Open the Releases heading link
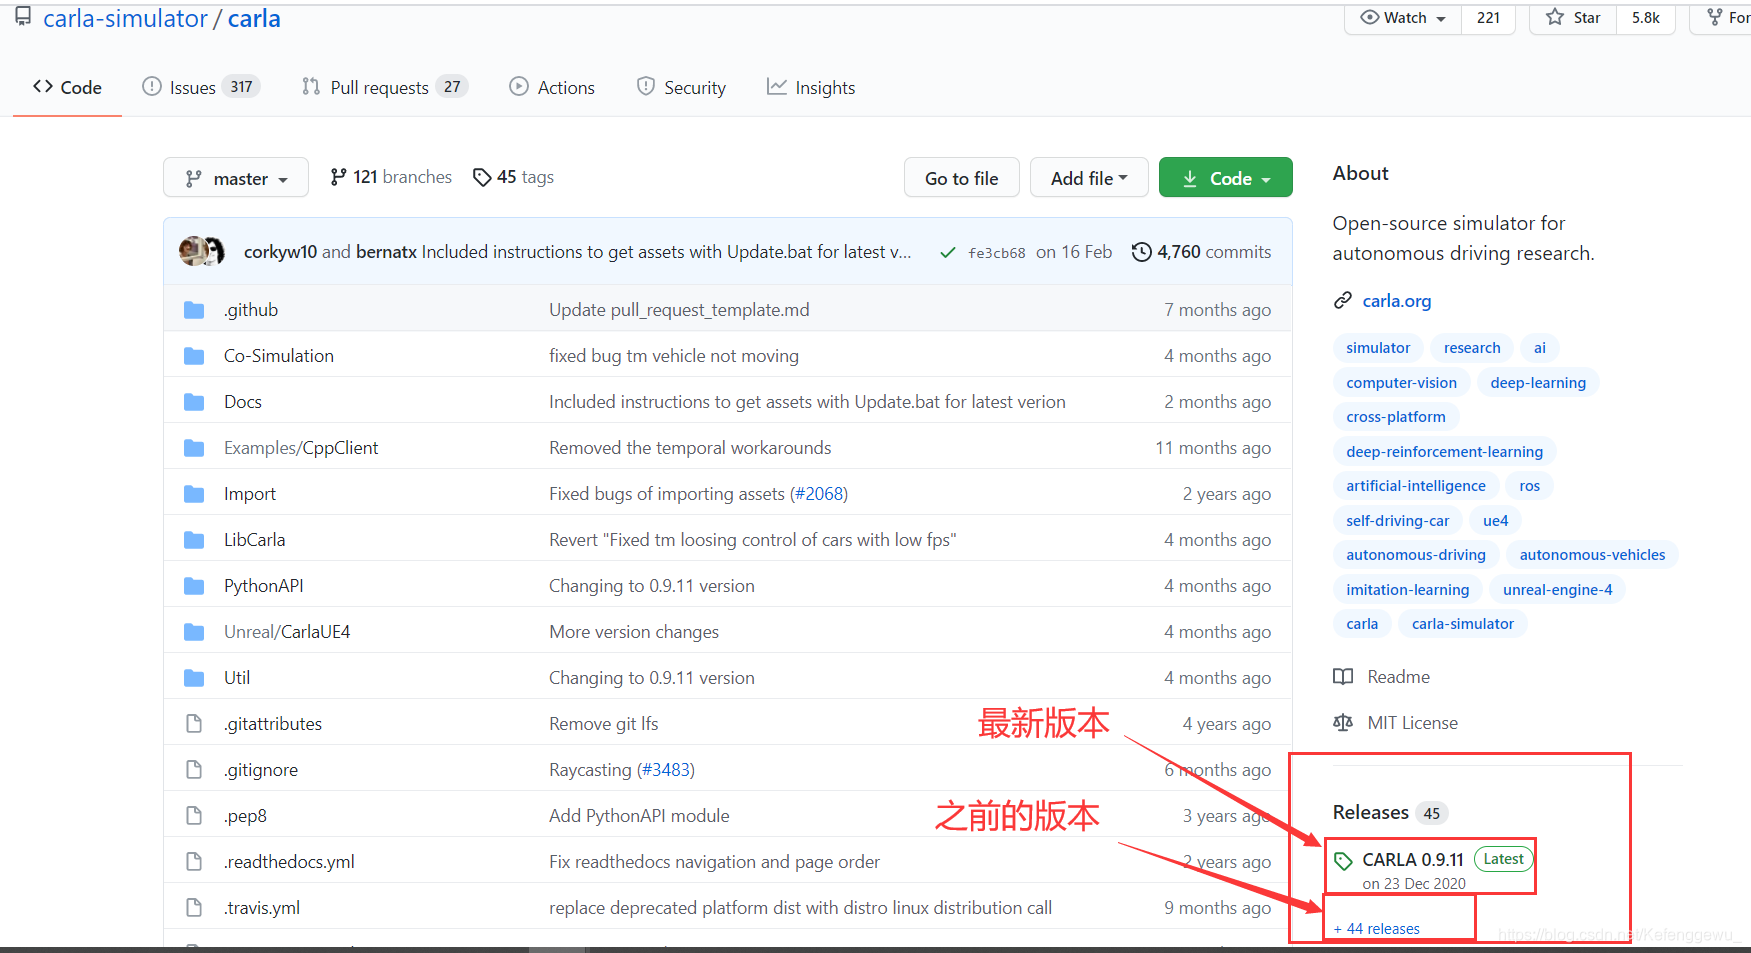This screenshot has height=953, width=1751. [x=1371, y=813]
